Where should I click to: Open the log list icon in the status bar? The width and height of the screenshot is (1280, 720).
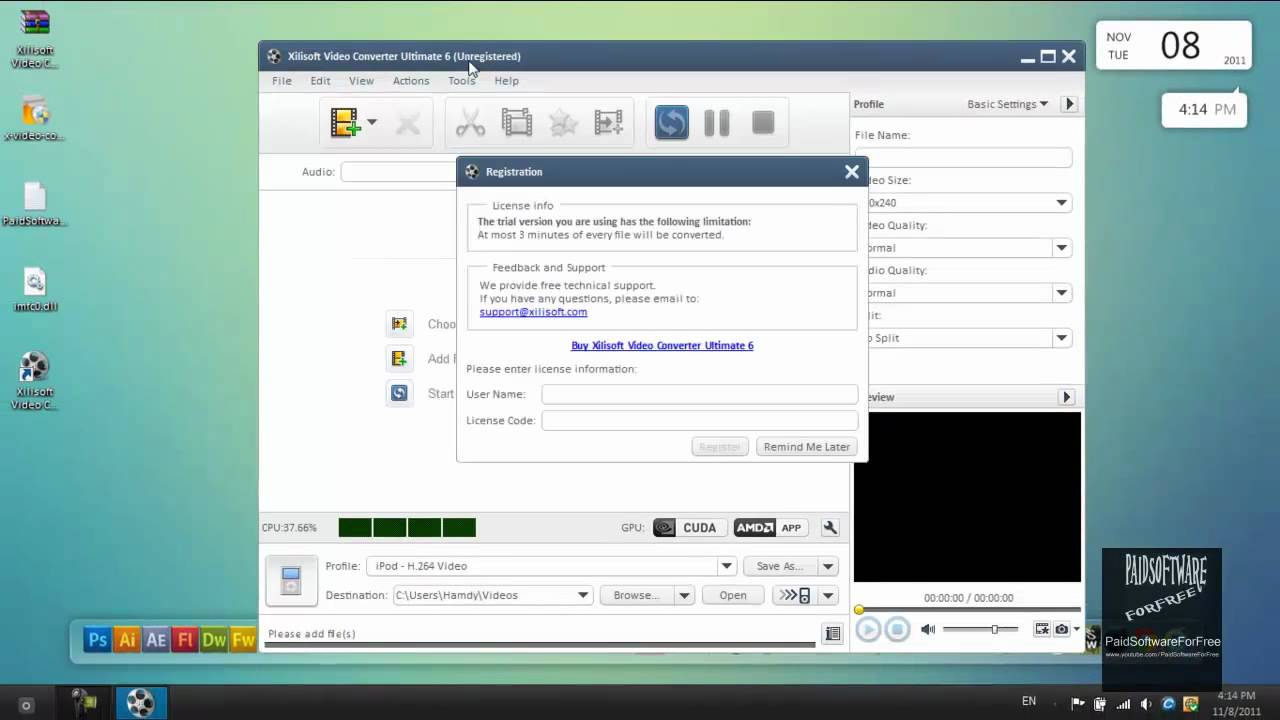(x=832, y=633)
